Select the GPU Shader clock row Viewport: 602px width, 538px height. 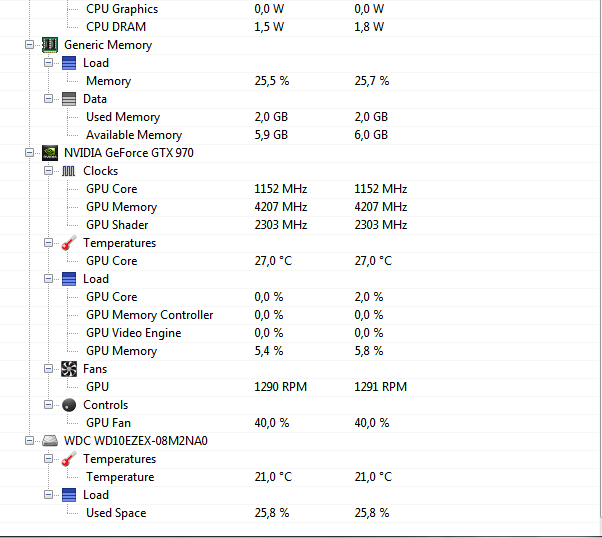click(116, 225)
